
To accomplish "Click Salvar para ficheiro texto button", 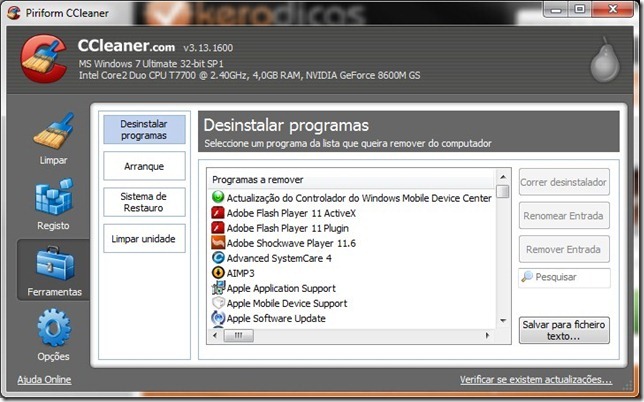I will pos(564,330).
